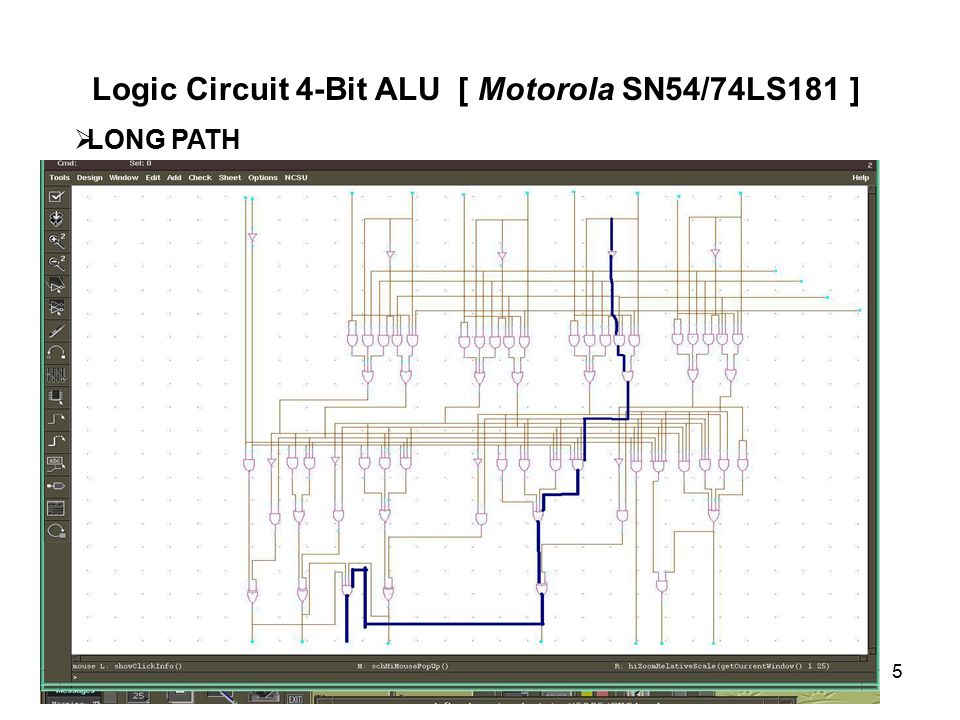Click the 'Sel: 0' status text
The width and height of the screenshot is (960, 720).
(140, 163)
